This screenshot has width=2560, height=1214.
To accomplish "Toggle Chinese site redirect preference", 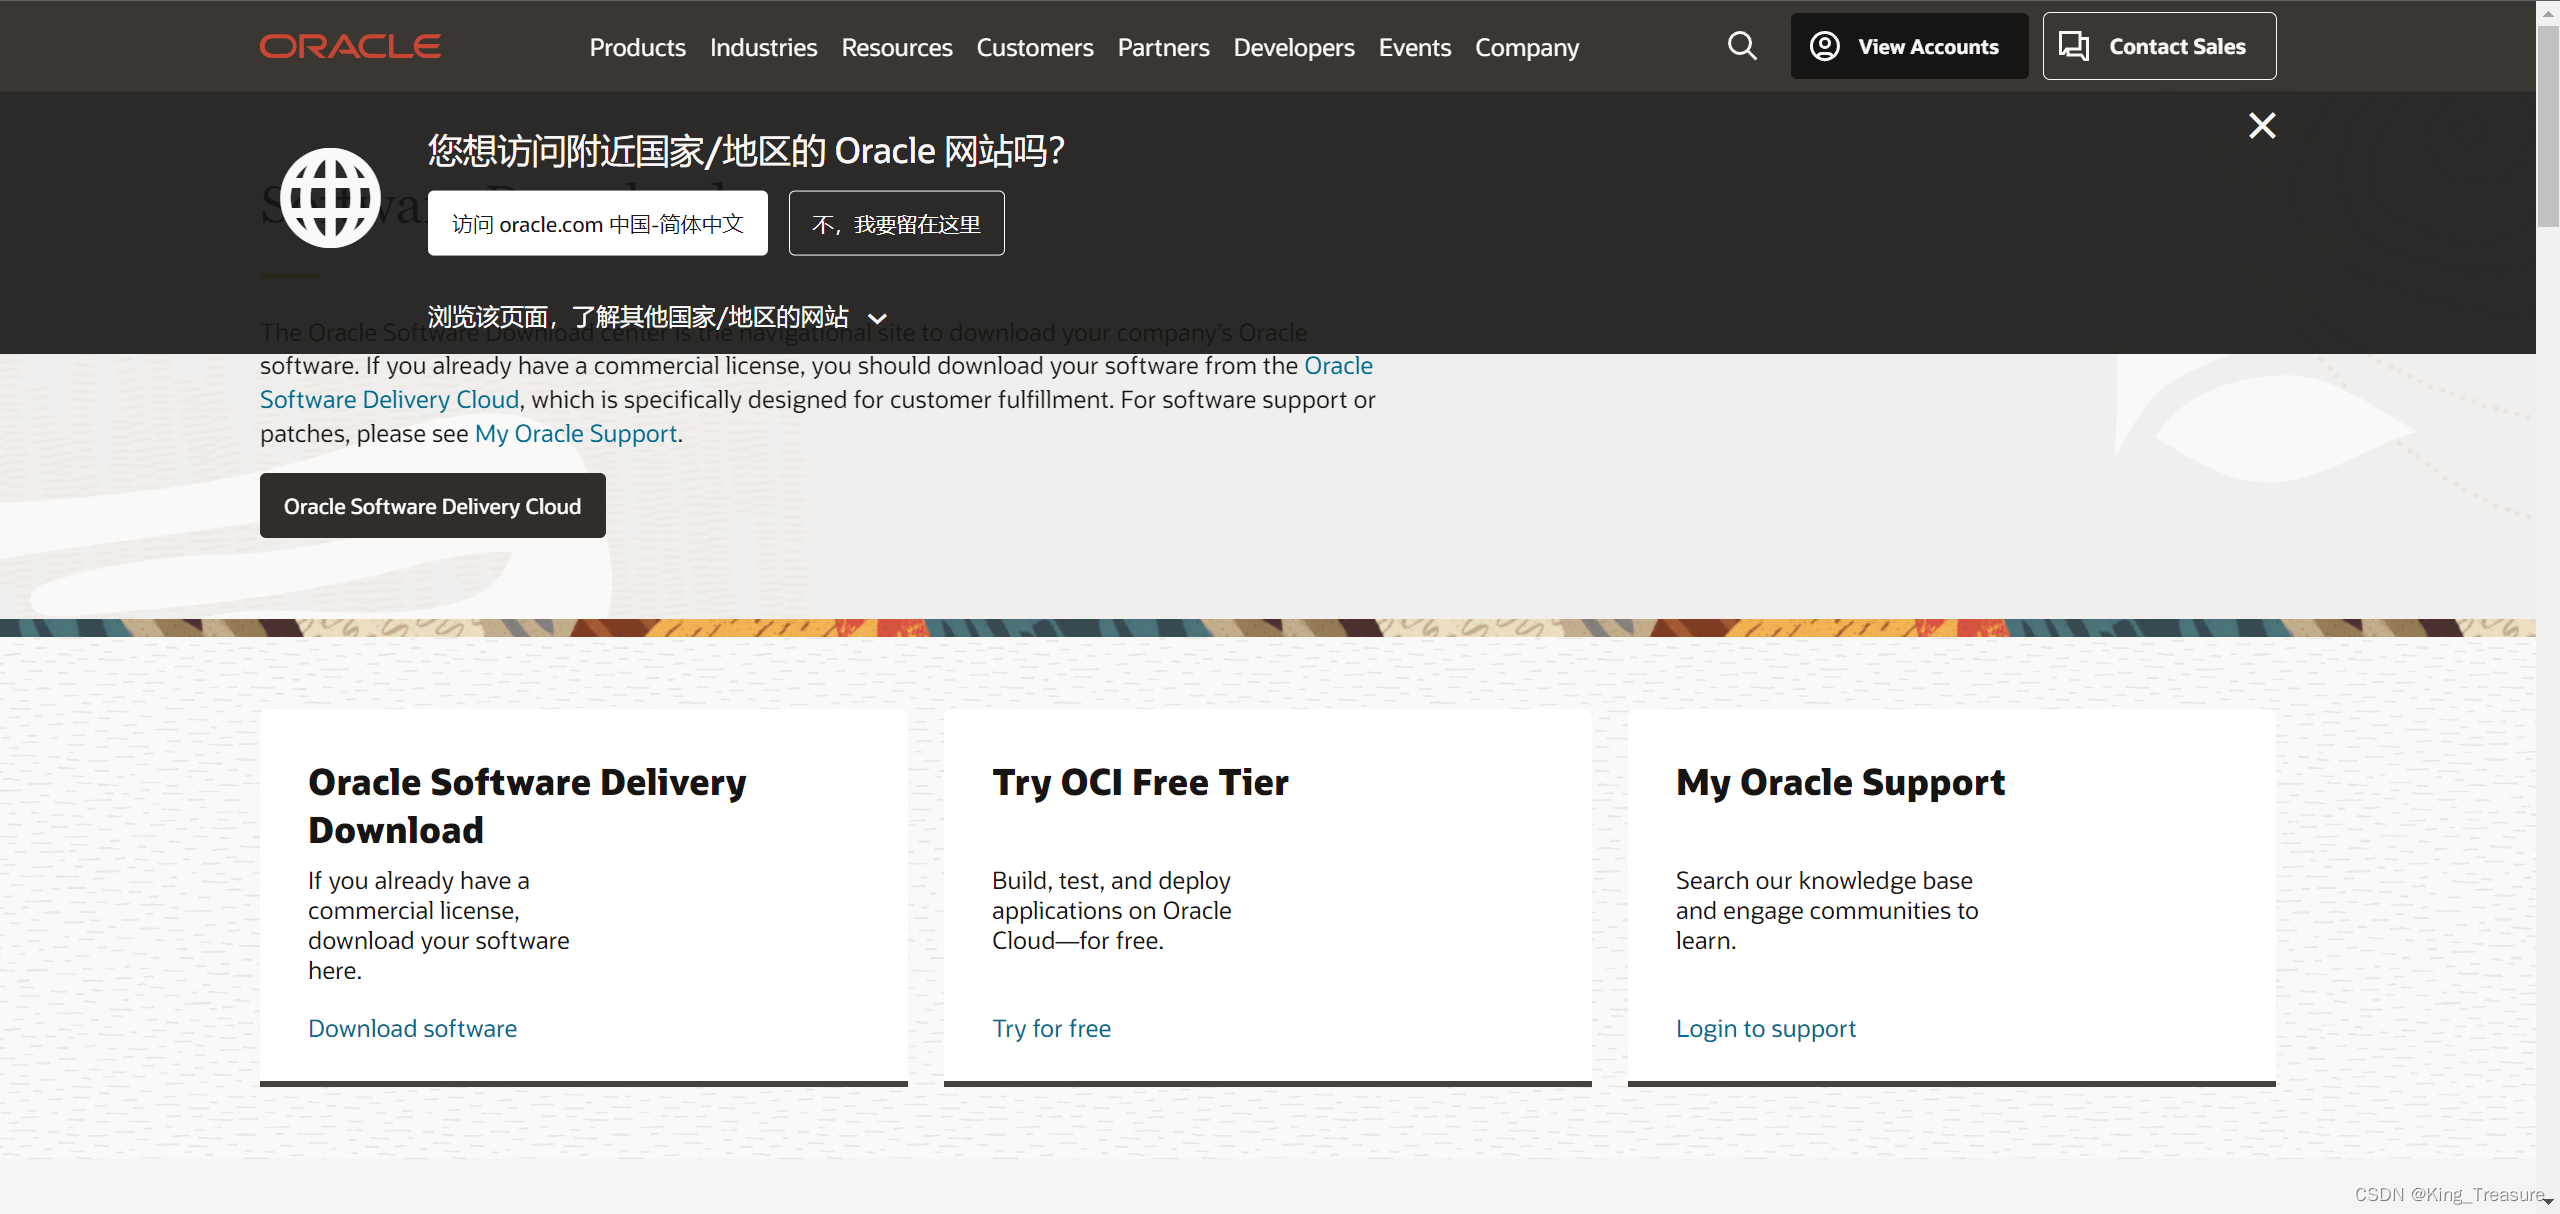I will (x=895, y=222).
